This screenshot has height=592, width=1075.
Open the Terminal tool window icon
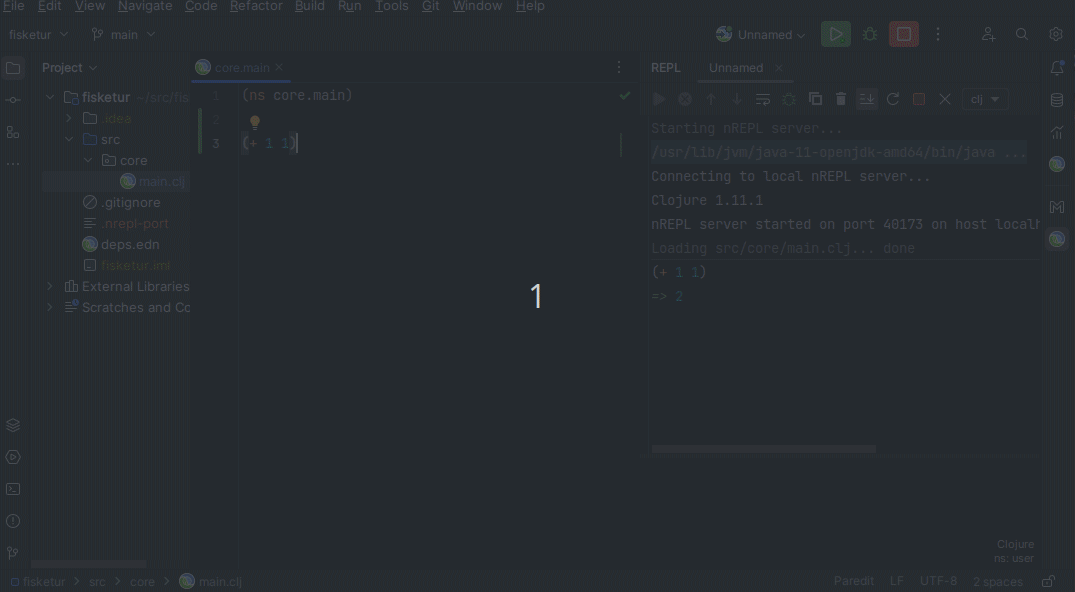pos(13,489)
